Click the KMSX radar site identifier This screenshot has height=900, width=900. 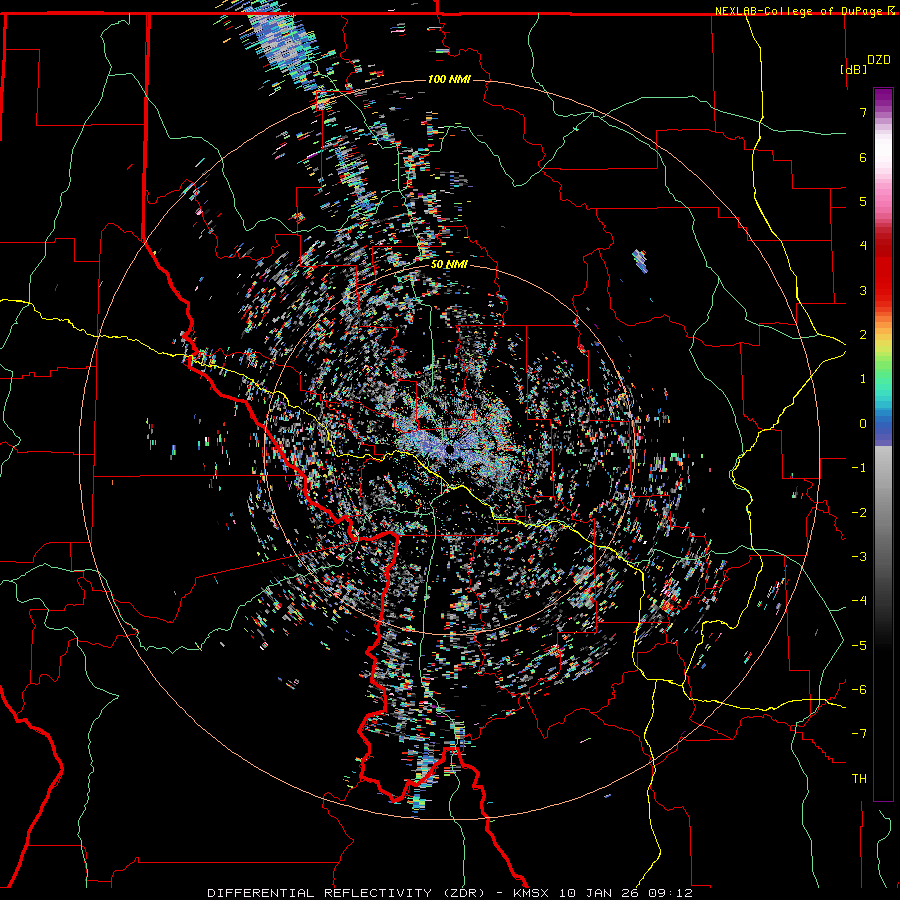pos(533,893)
